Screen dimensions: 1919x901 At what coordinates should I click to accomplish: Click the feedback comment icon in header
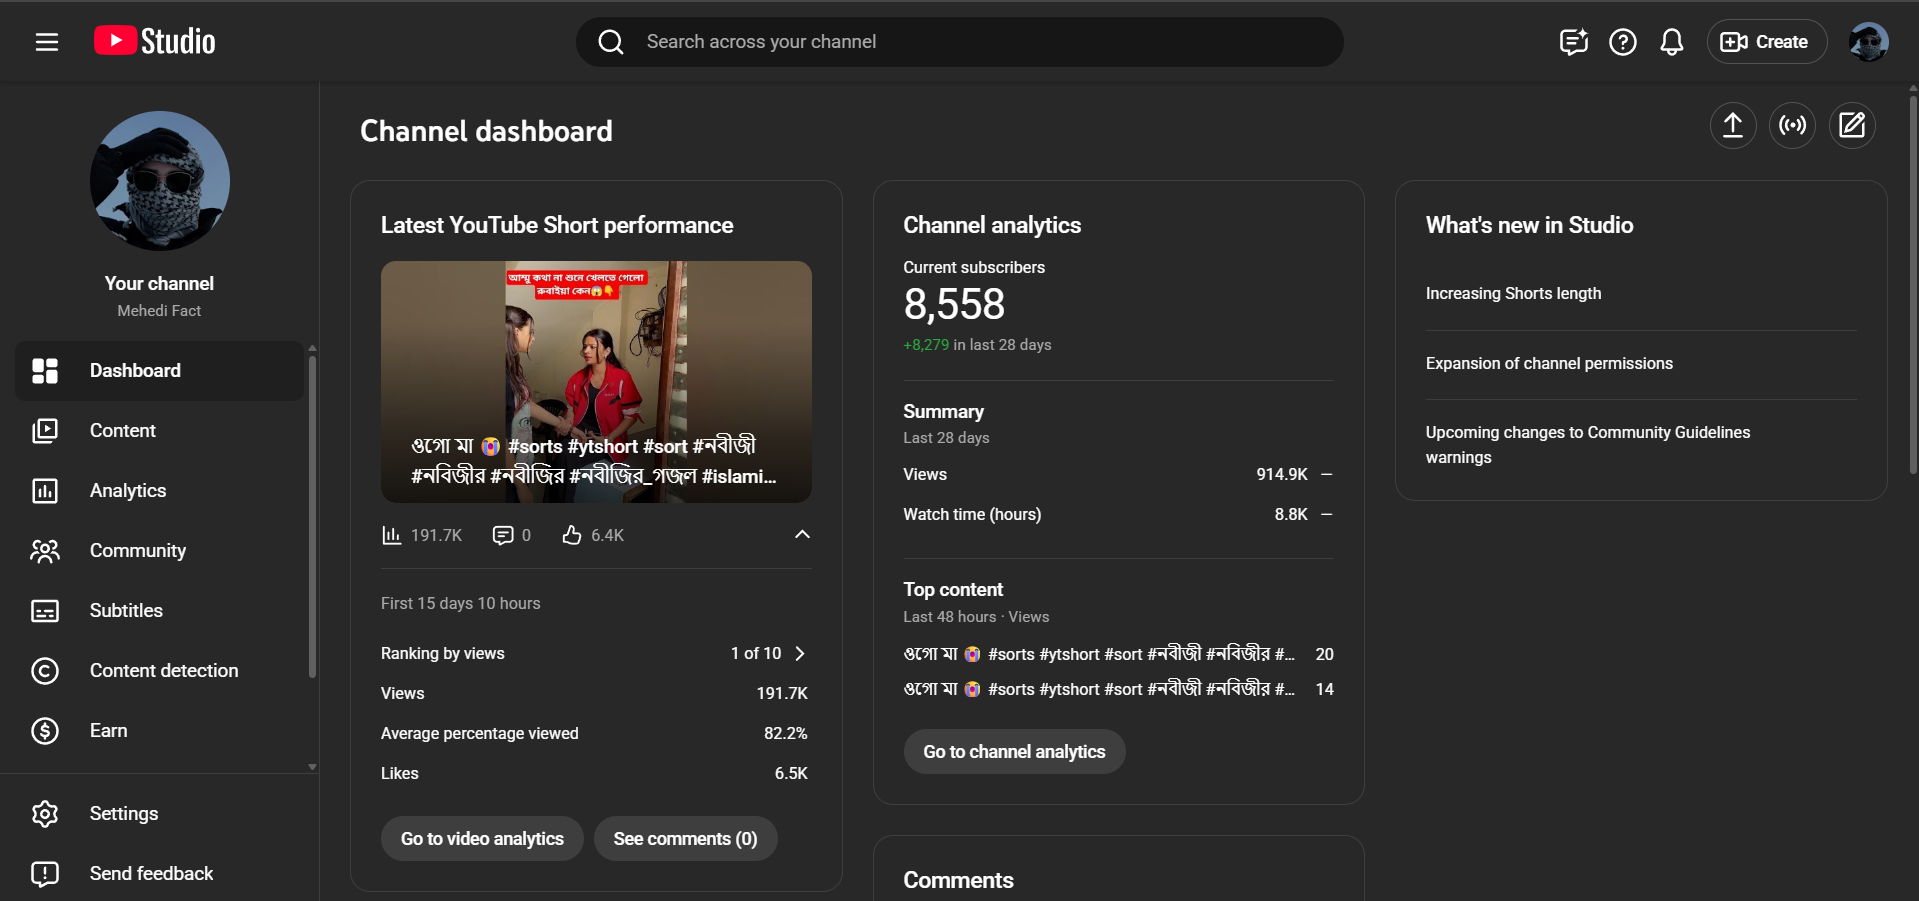[1573, 42]
